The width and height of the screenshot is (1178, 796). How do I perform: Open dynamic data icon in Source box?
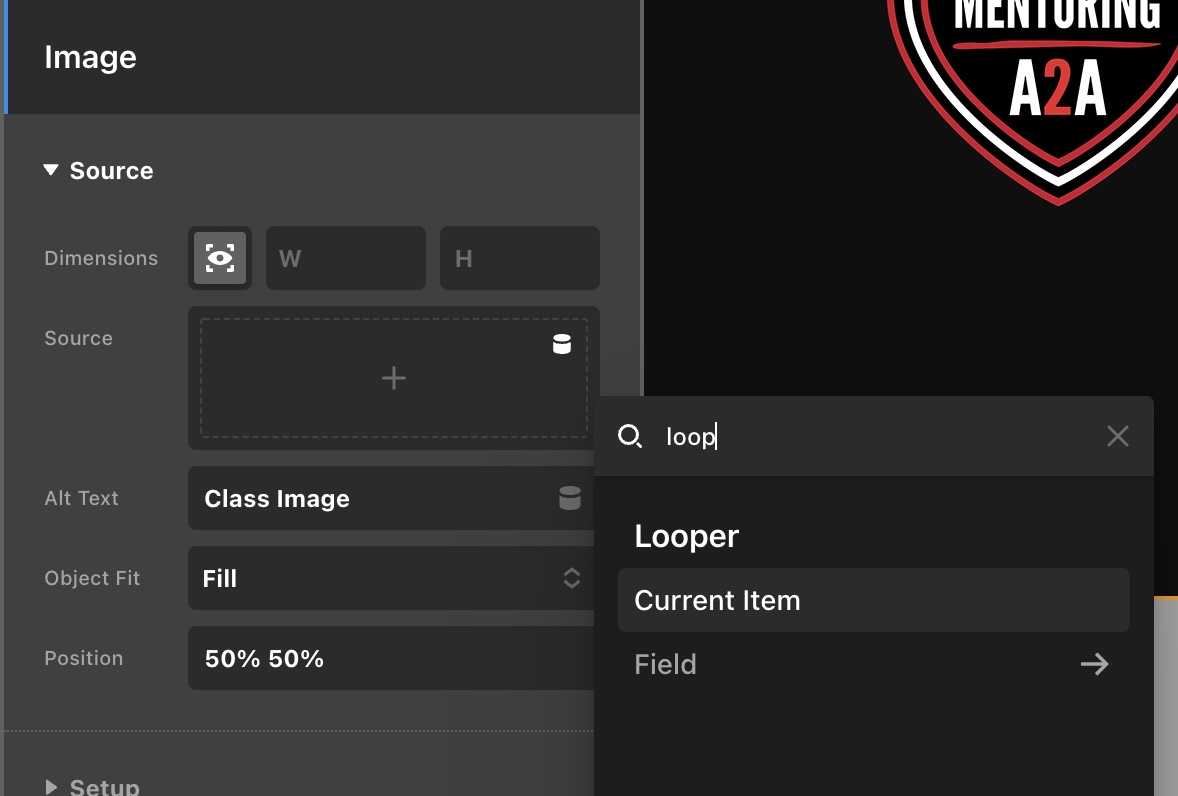[x=562, y=345]
